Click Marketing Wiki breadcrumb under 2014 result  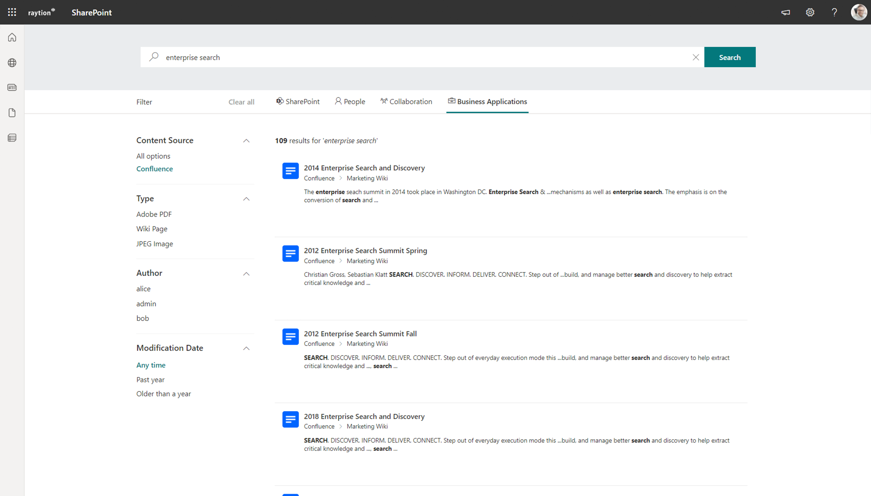367,178
